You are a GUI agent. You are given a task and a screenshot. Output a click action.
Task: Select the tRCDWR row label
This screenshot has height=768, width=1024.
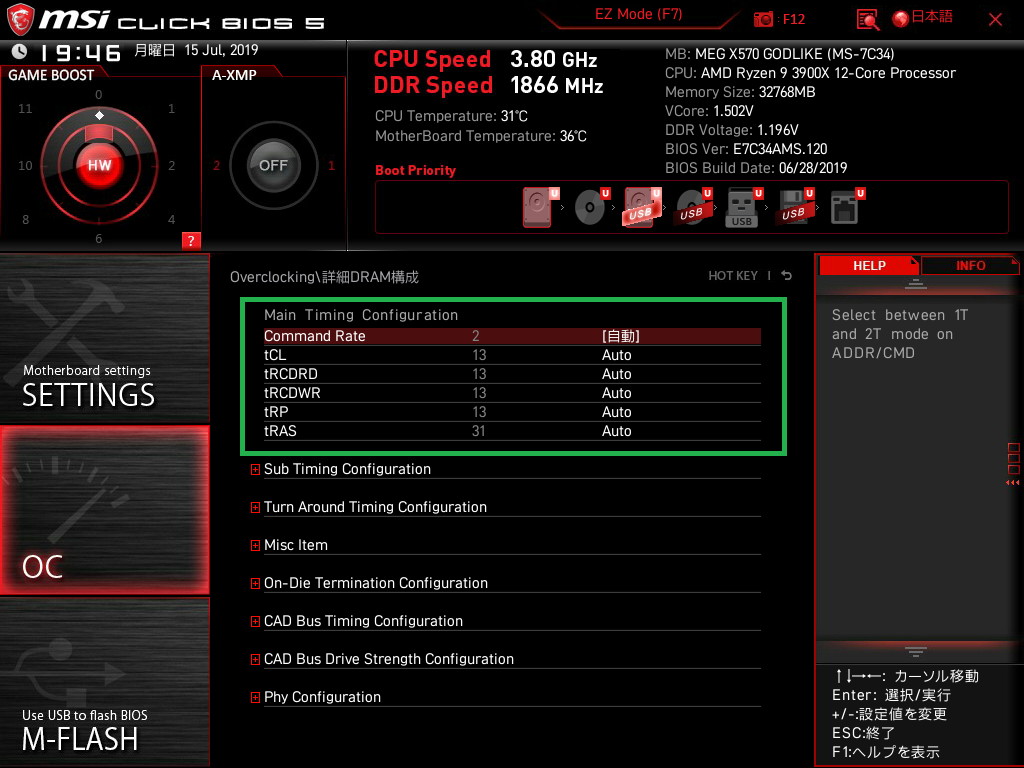pos(292,392)
